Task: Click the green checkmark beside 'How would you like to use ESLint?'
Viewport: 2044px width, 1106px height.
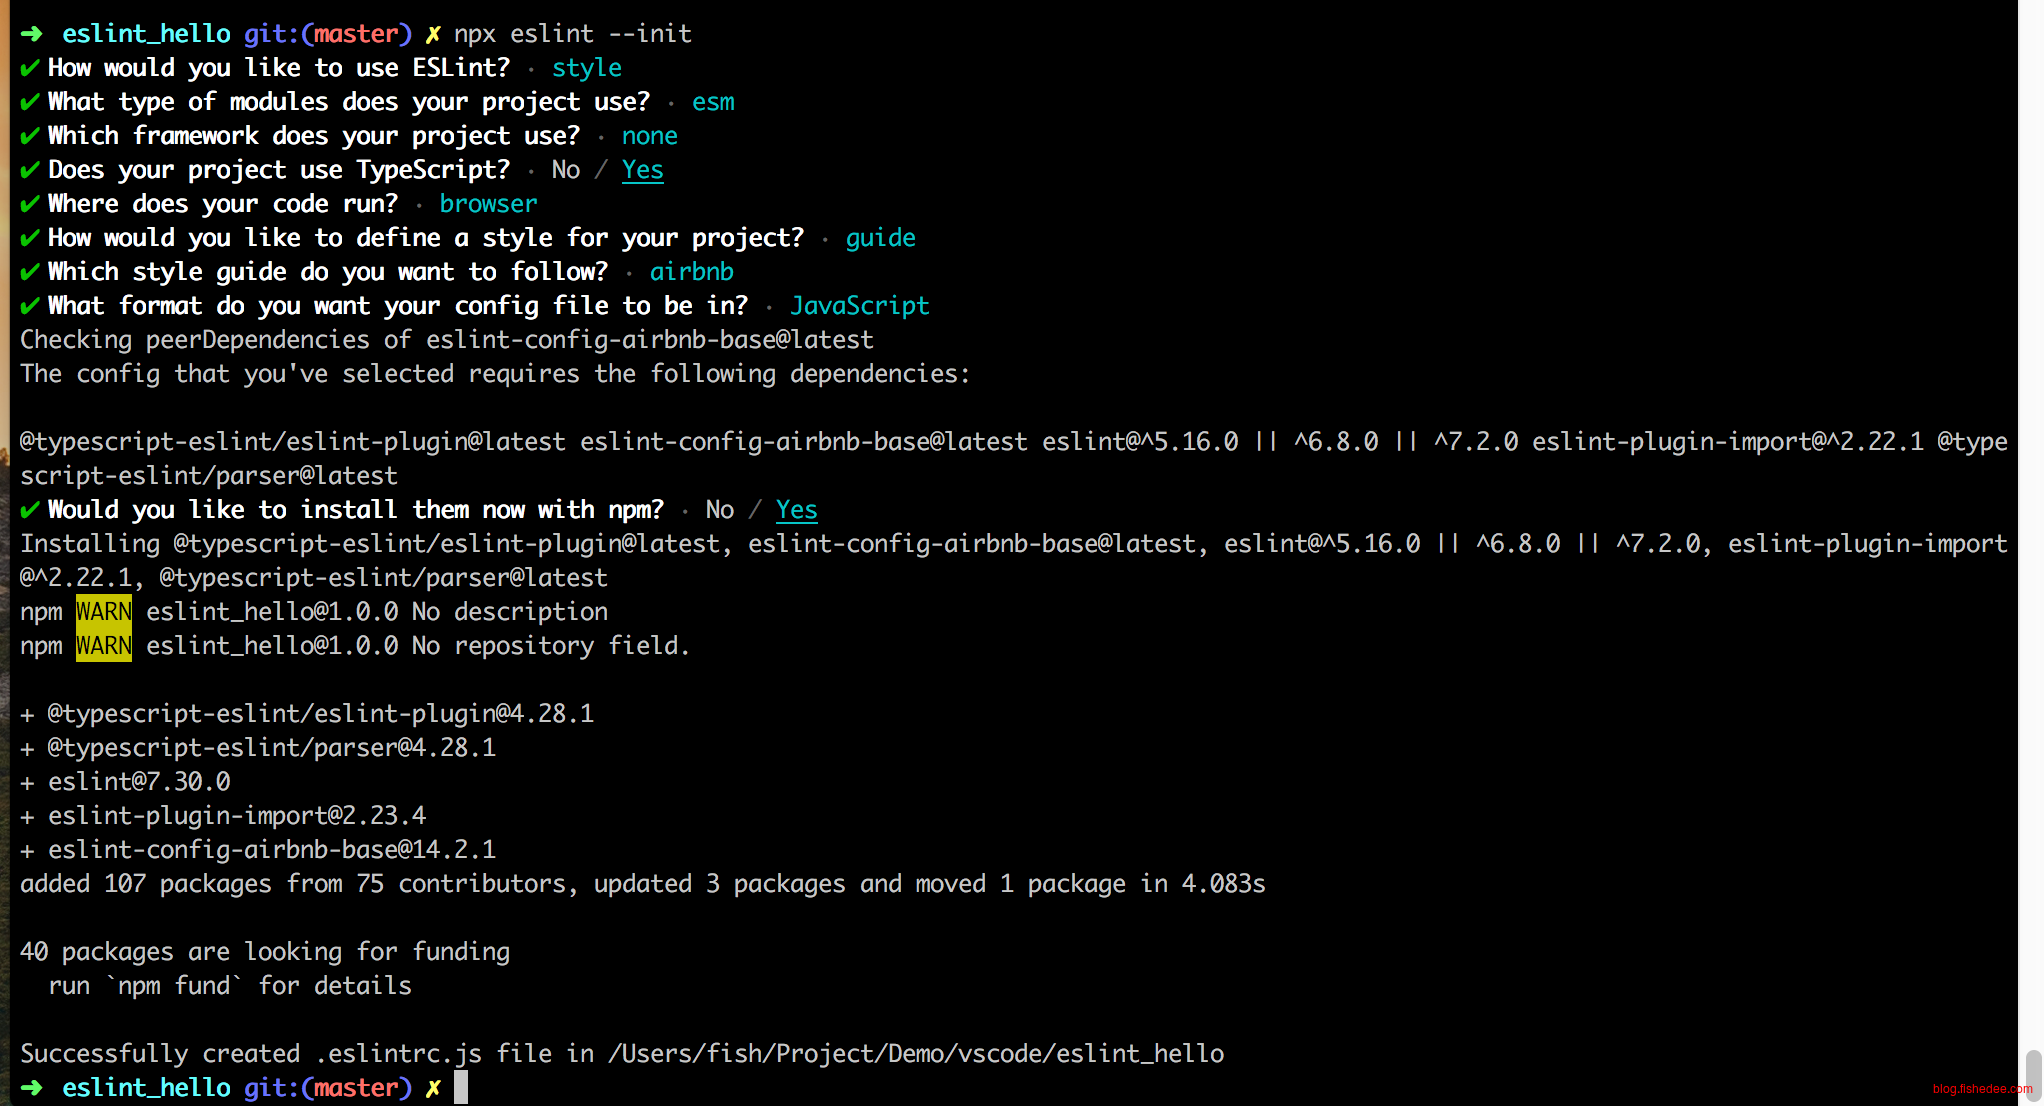Action: (30, 68)
